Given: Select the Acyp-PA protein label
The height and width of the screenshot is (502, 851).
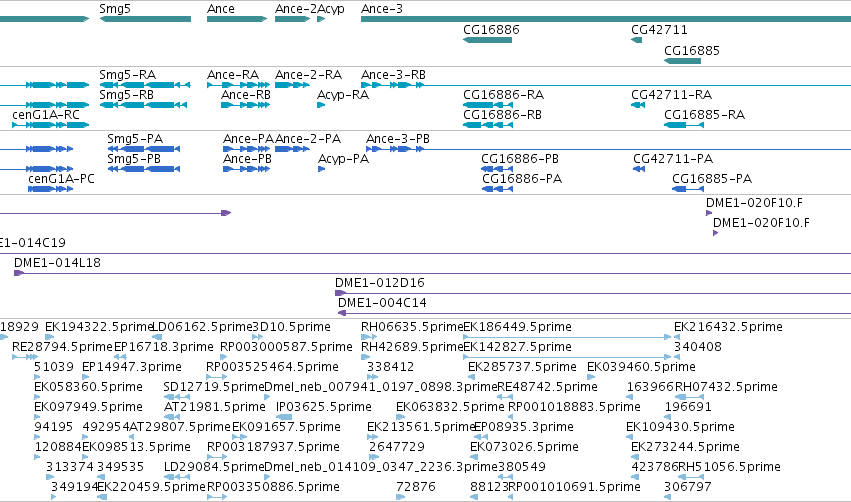Looking at the screenshot, I should coord(344,158).
